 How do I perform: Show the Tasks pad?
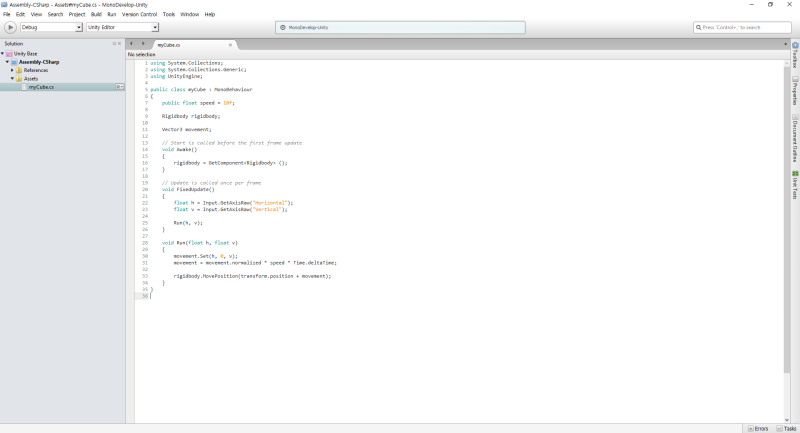click(x=787, y=429)
